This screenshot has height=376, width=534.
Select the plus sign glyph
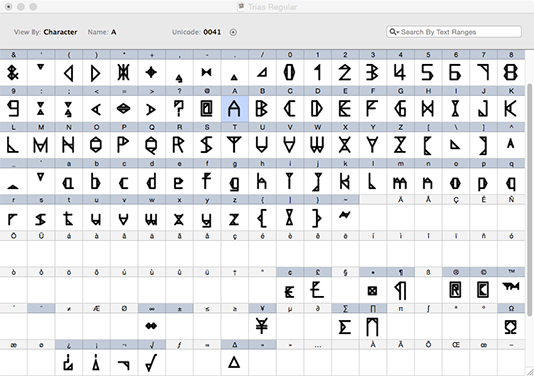point(152,73)
